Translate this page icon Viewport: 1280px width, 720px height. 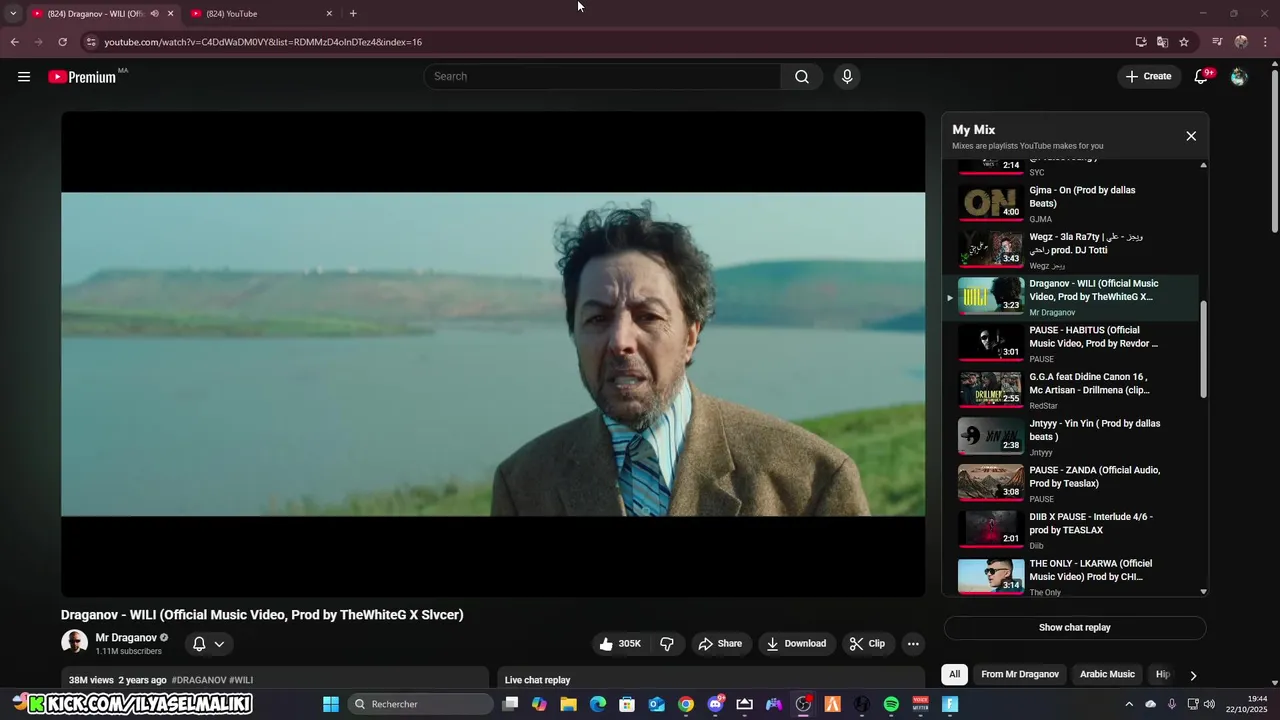click(x=1162, y=42)
